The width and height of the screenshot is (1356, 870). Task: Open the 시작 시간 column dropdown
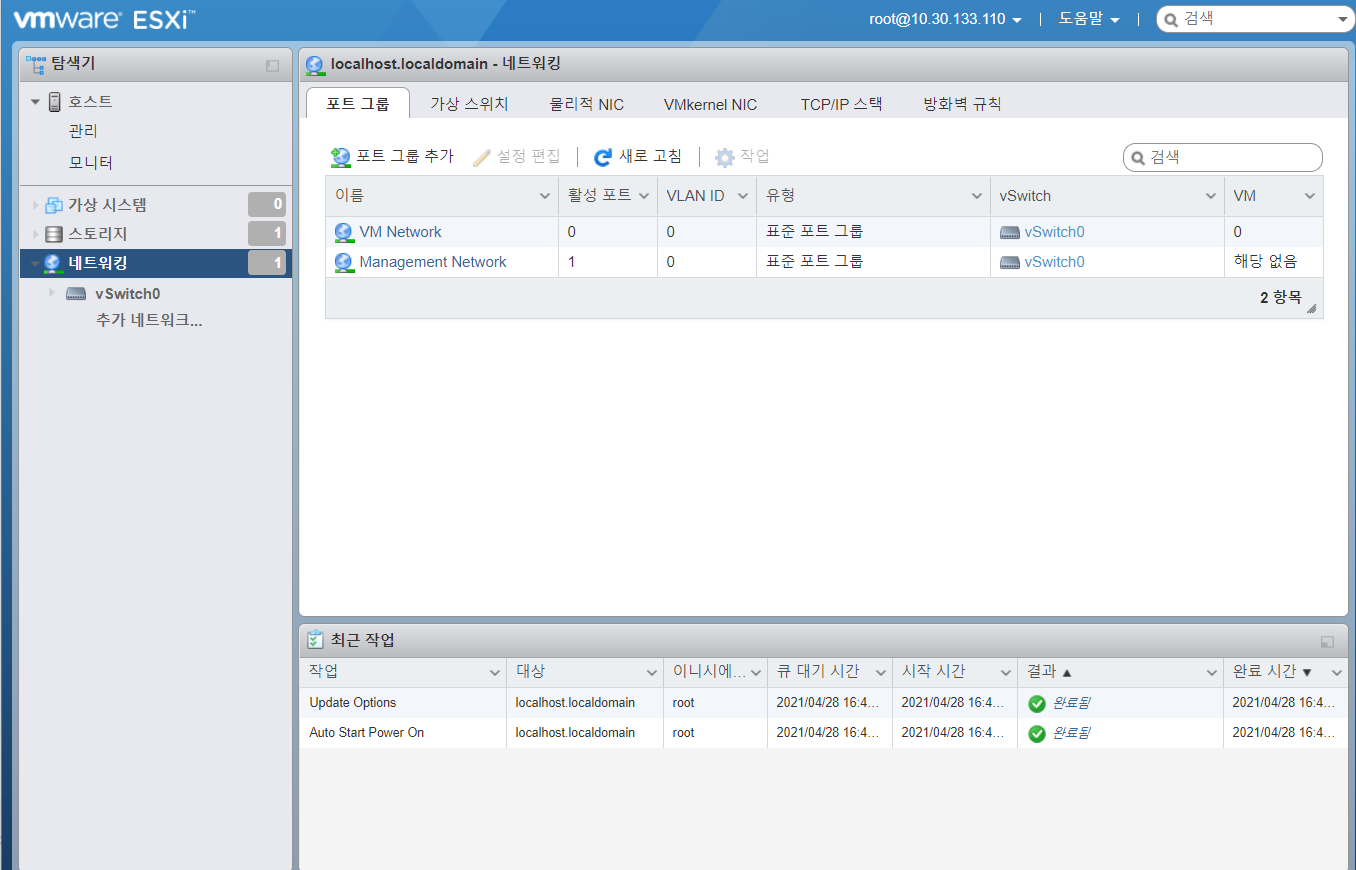click(1005, 673)
